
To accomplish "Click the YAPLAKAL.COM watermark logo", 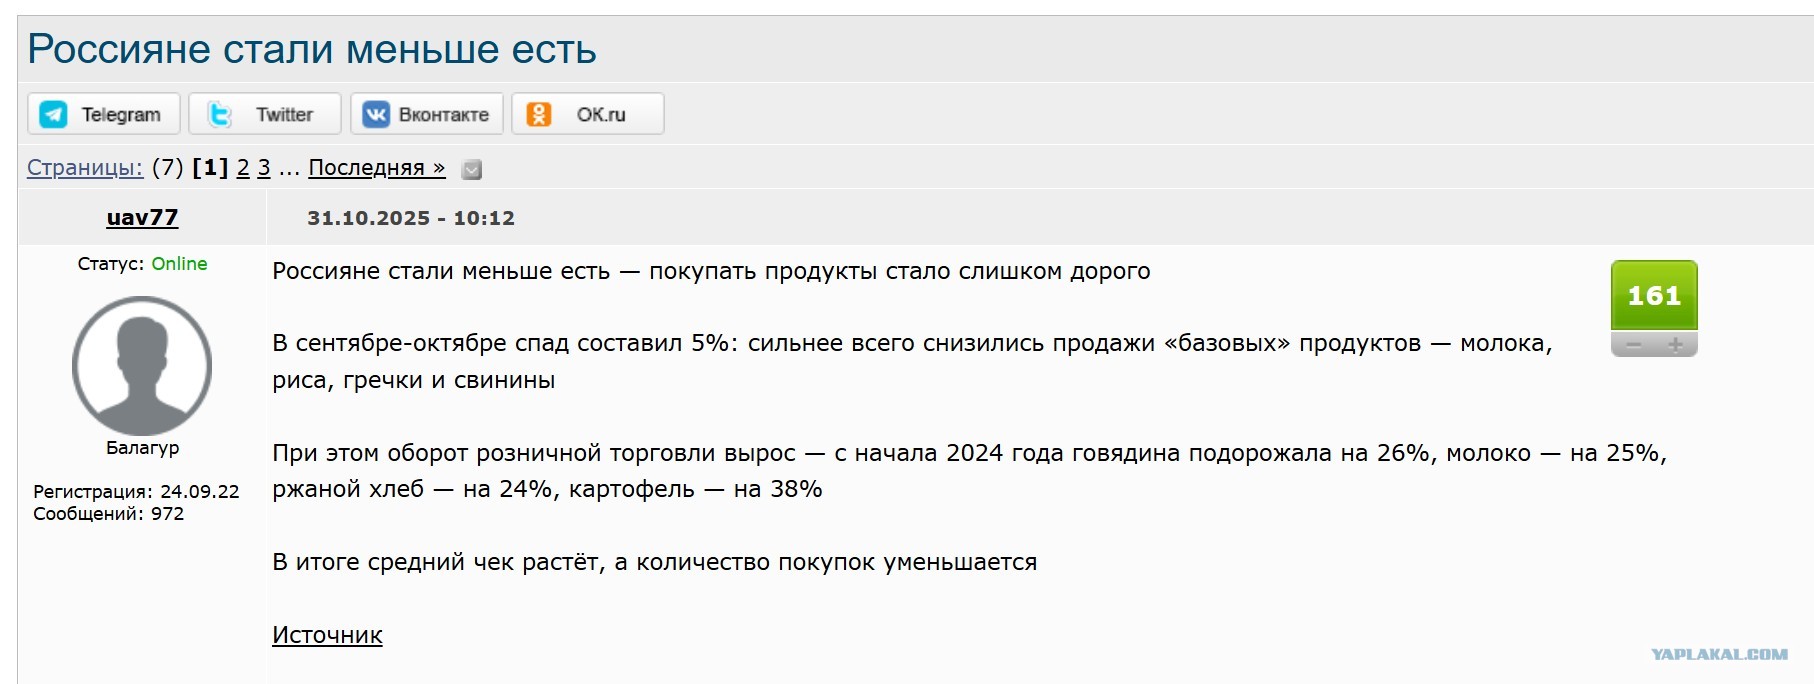I will [x=1719, y=654].
